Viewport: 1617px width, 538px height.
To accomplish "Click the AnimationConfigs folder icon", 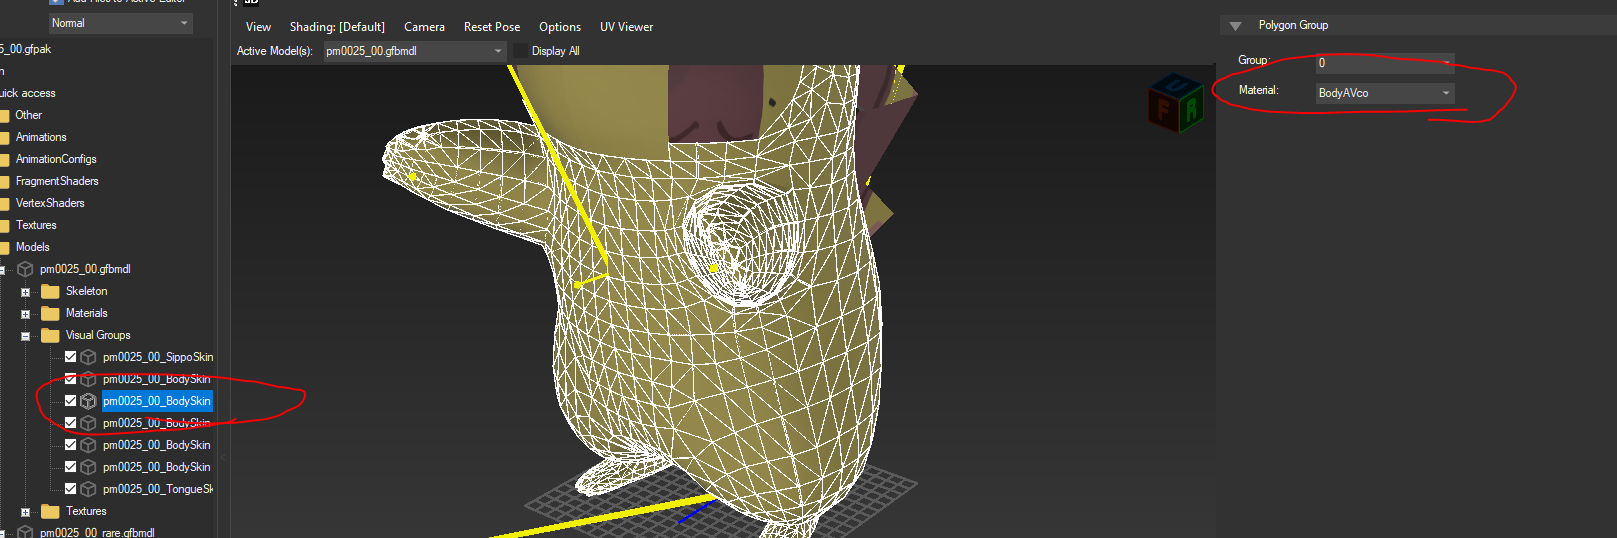I will pos(4,159).
